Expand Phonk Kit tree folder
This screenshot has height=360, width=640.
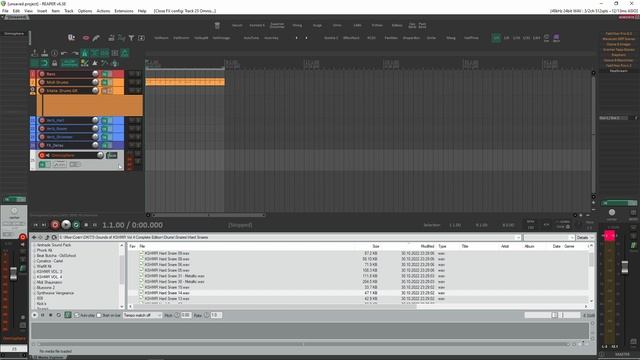click(x=34, y=250)
